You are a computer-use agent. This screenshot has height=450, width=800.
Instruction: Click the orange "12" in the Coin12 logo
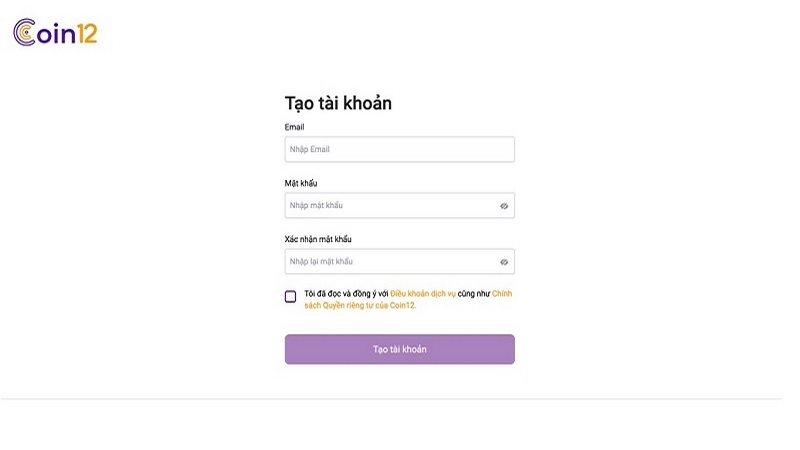[85, 33]
